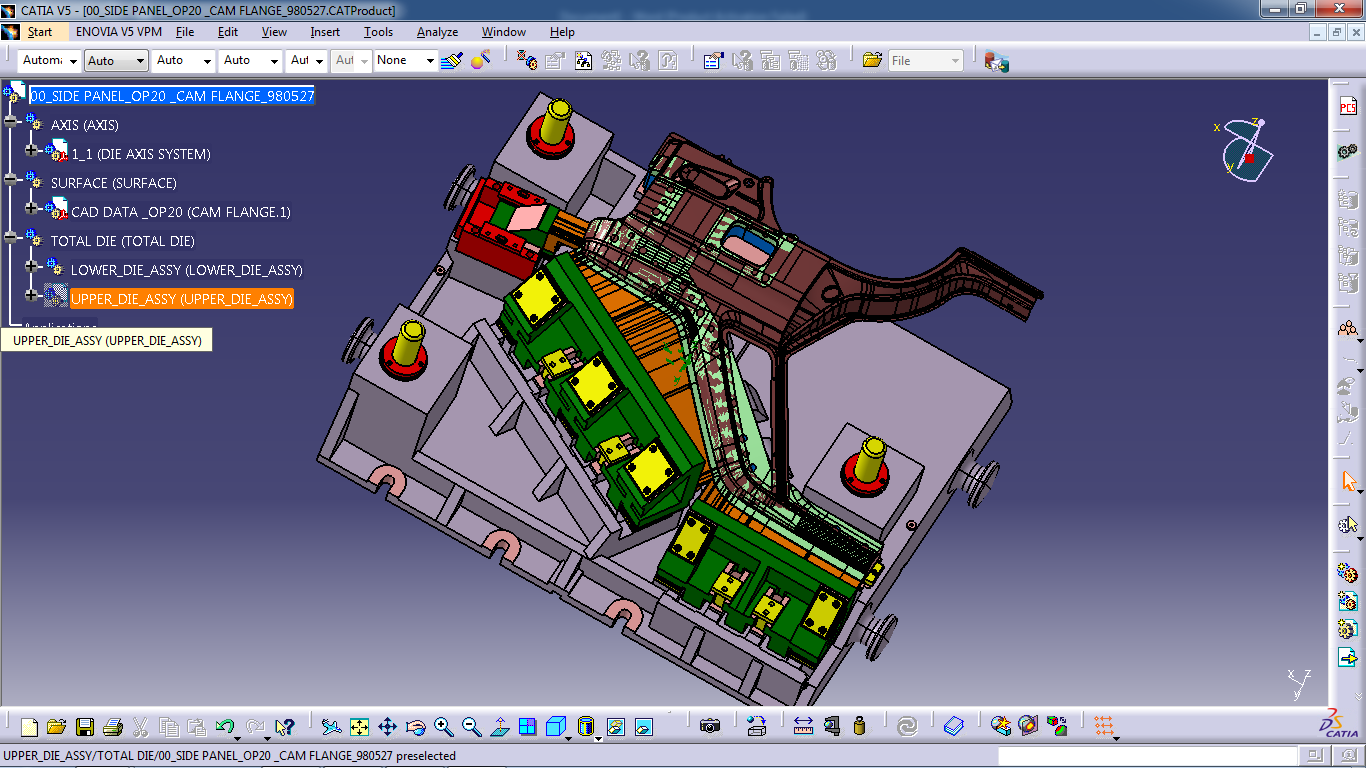Open the Shading view mode icon
The image size is (1366, 768).
[586, 727]
